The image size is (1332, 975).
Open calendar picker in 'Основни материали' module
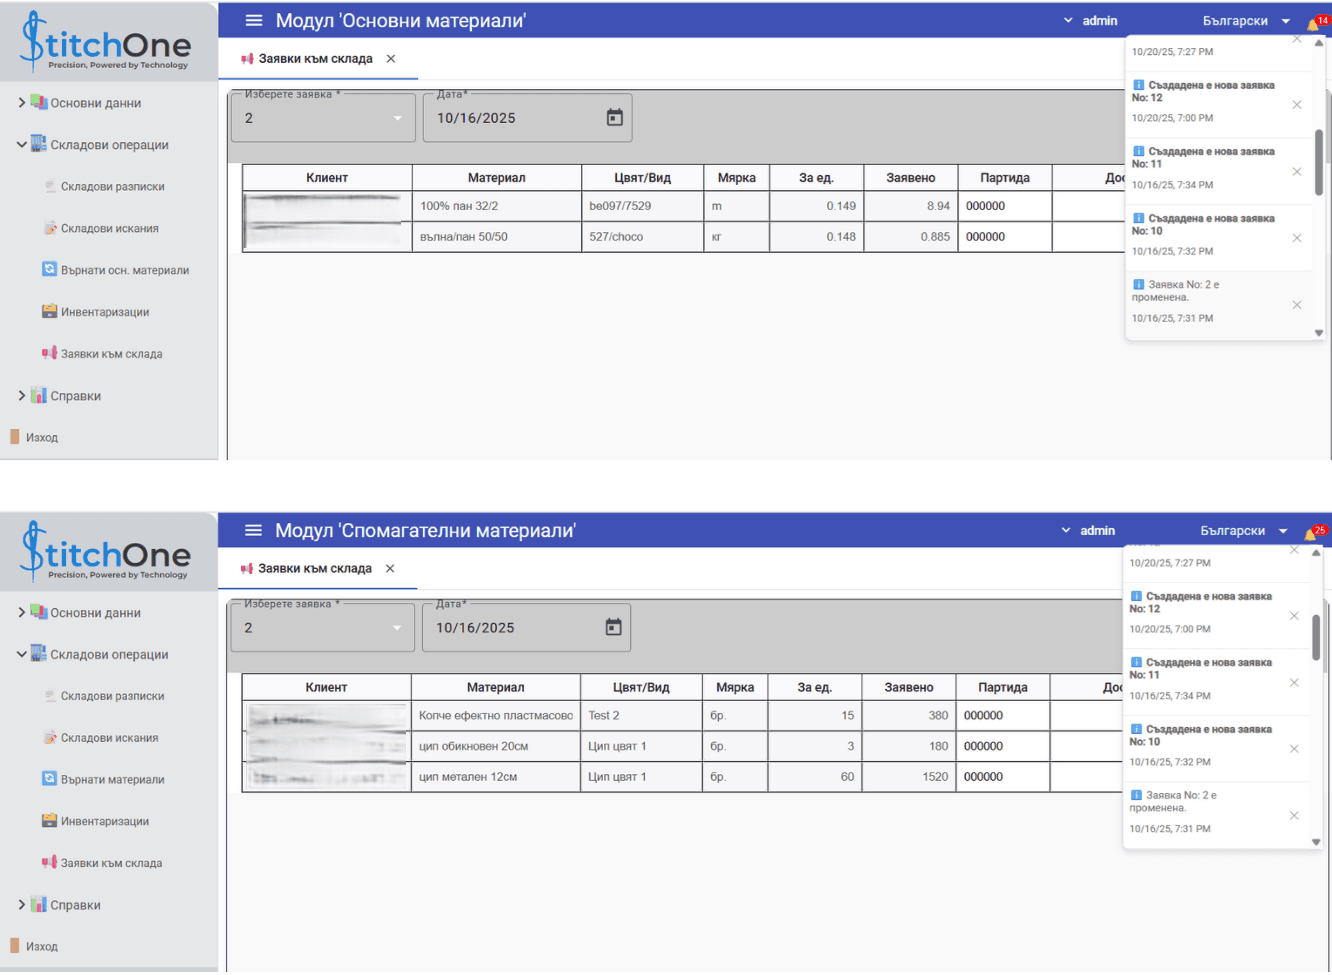[614, 118]
